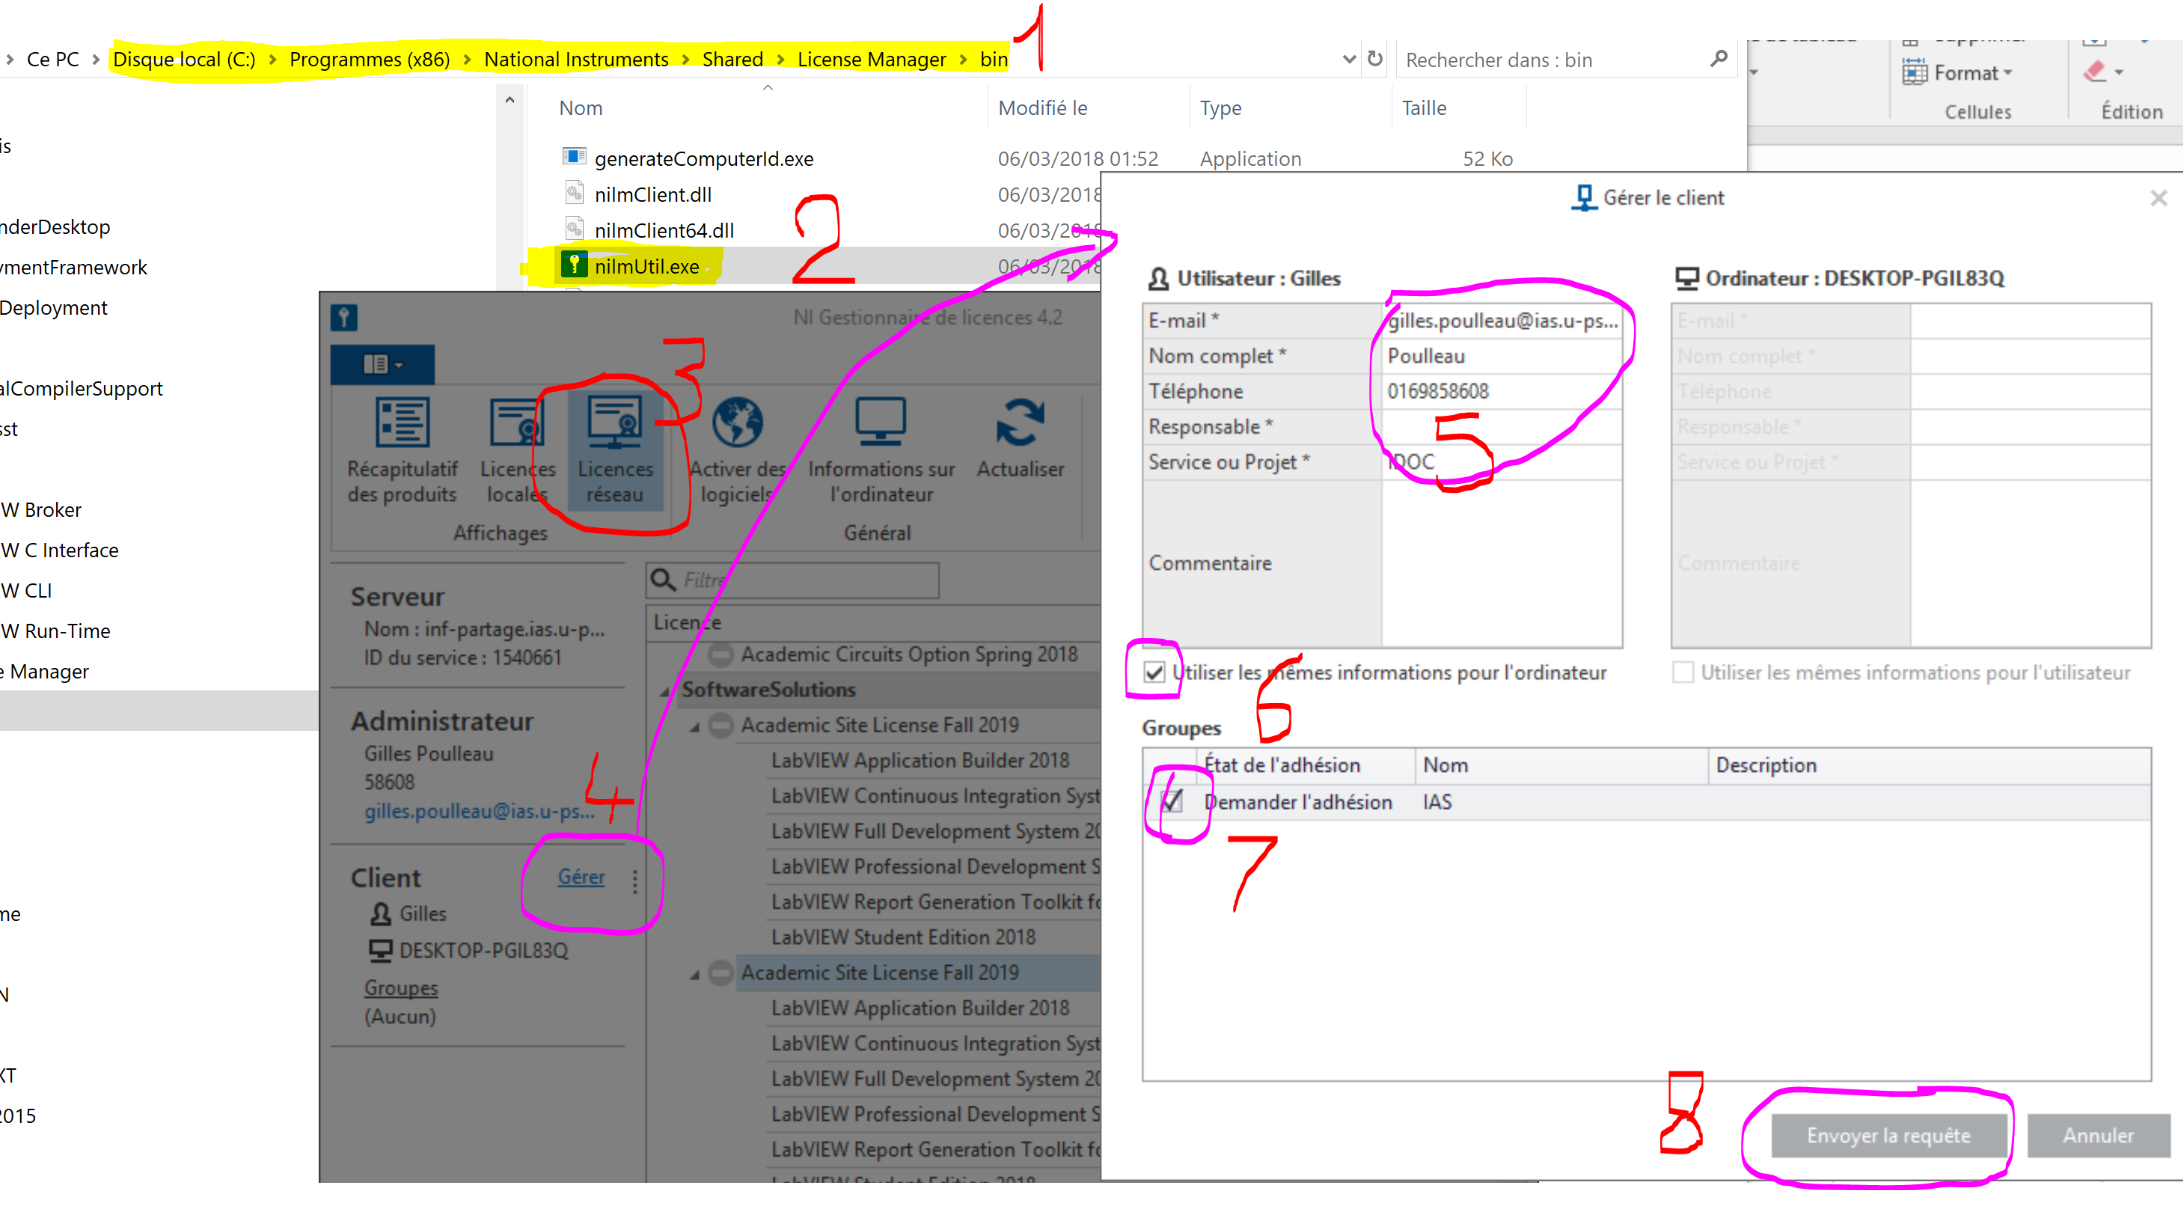2183x1208 pixels.
Task: Open the address bar history dropdown
Action: coord(1348,59)
